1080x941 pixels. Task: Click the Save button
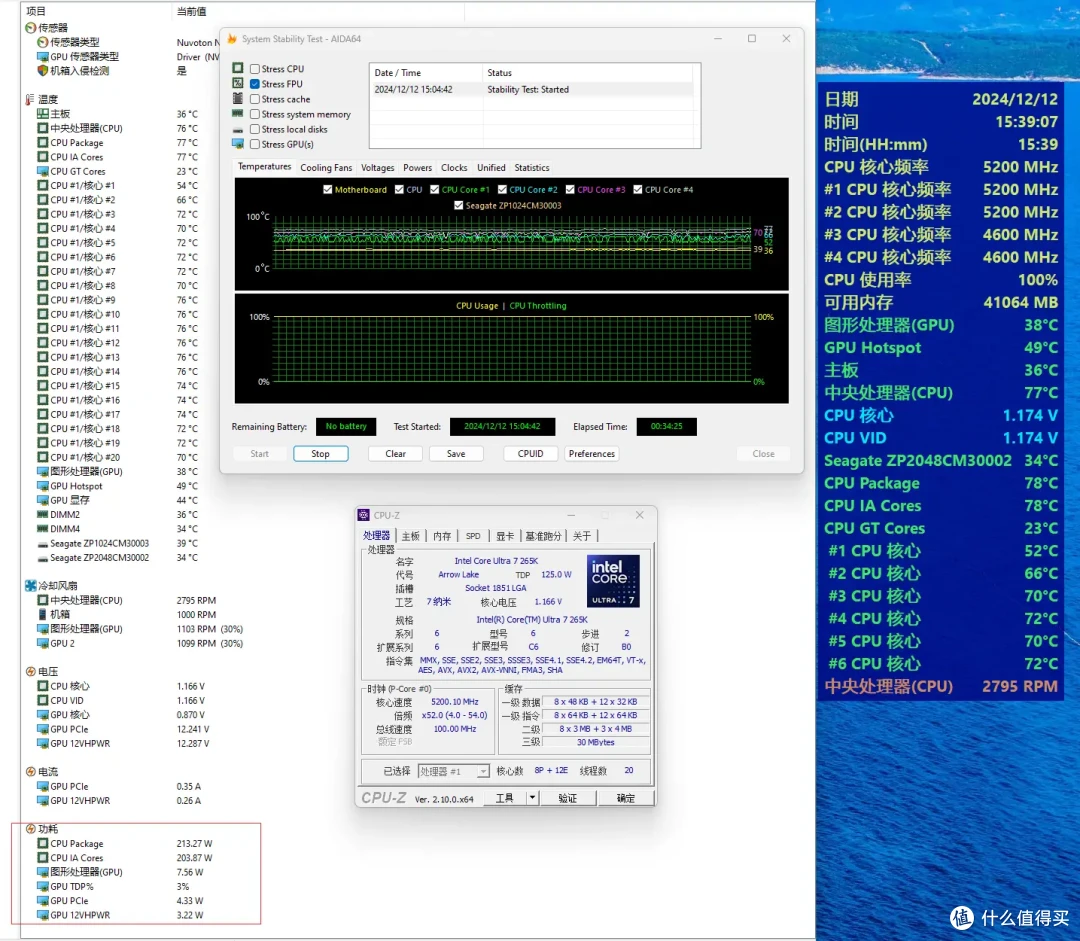pos(456,454)
